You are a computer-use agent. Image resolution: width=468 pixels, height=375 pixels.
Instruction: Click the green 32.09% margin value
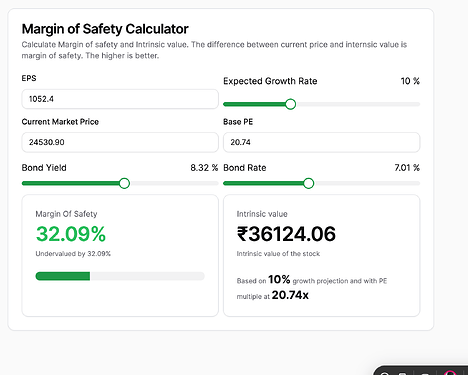(71, 234)
